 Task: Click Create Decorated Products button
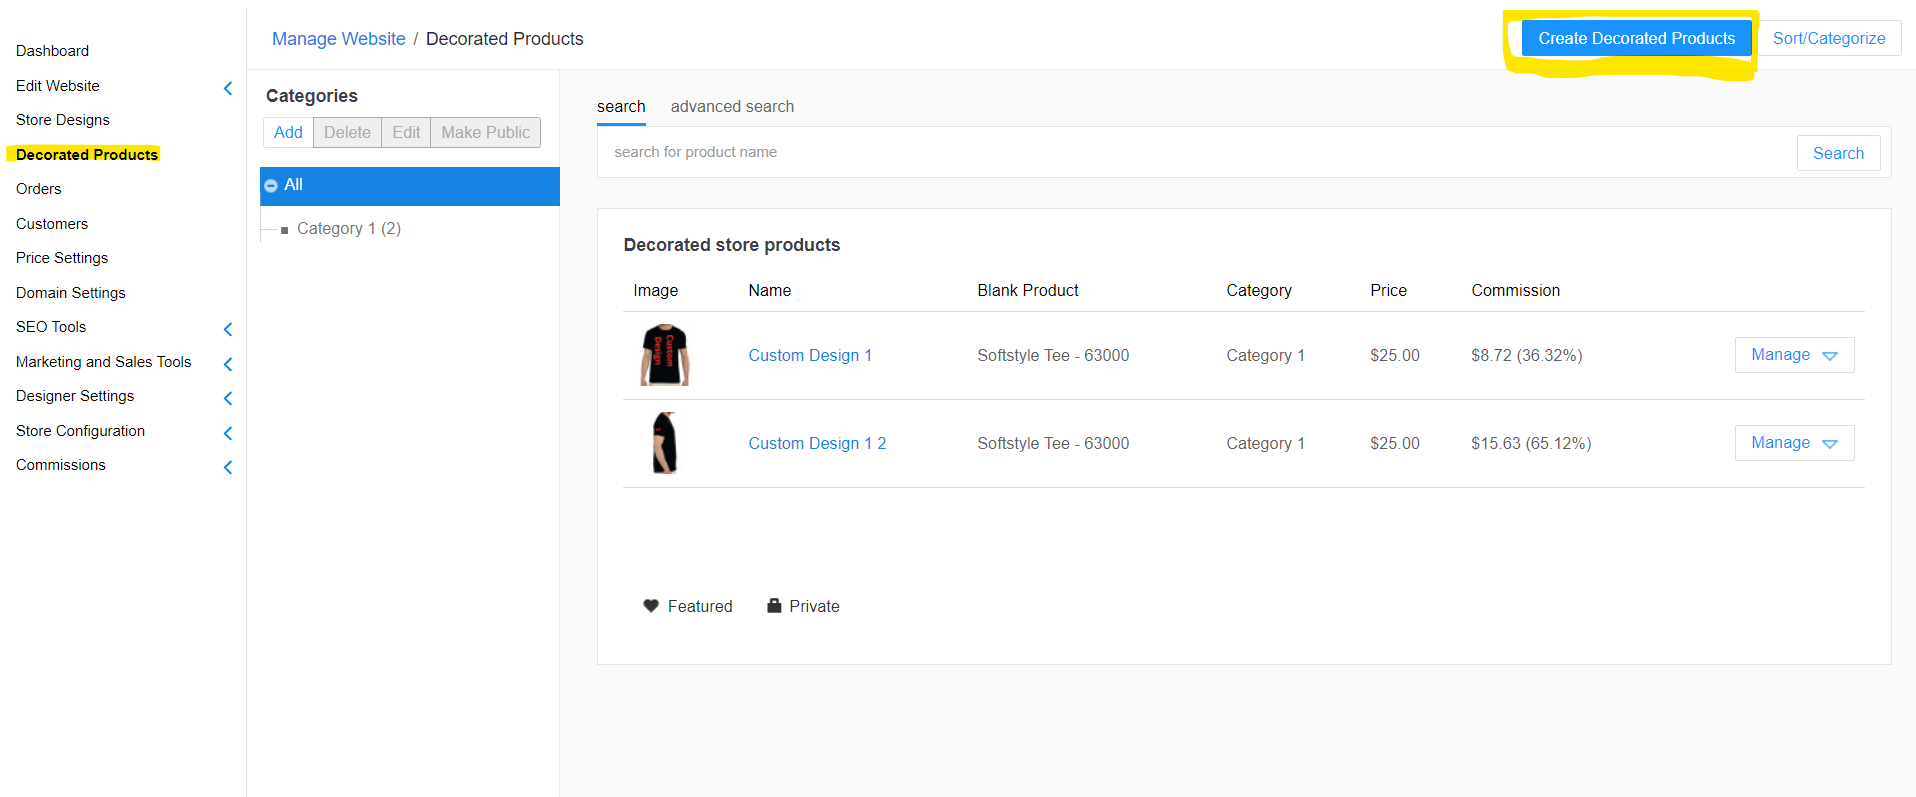[1636, 38]
